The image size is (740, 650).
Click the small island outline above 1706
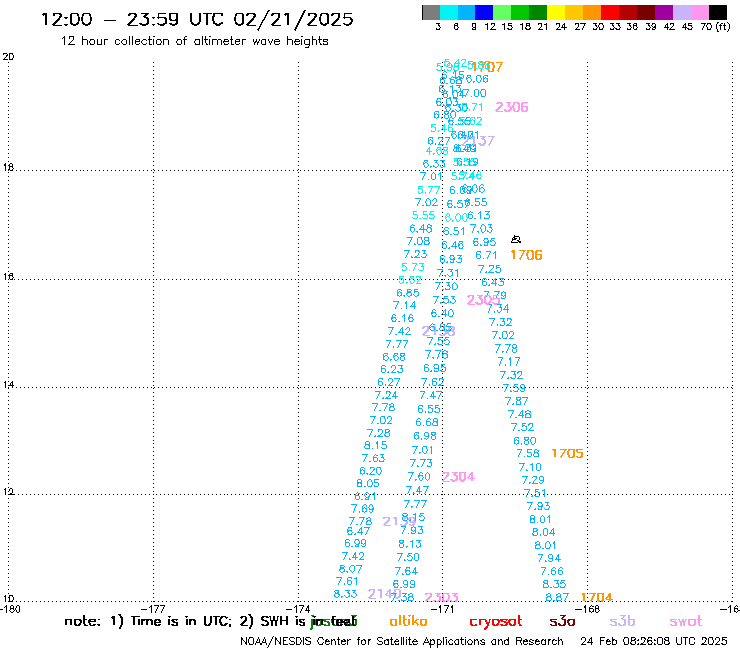pos(516,240)
